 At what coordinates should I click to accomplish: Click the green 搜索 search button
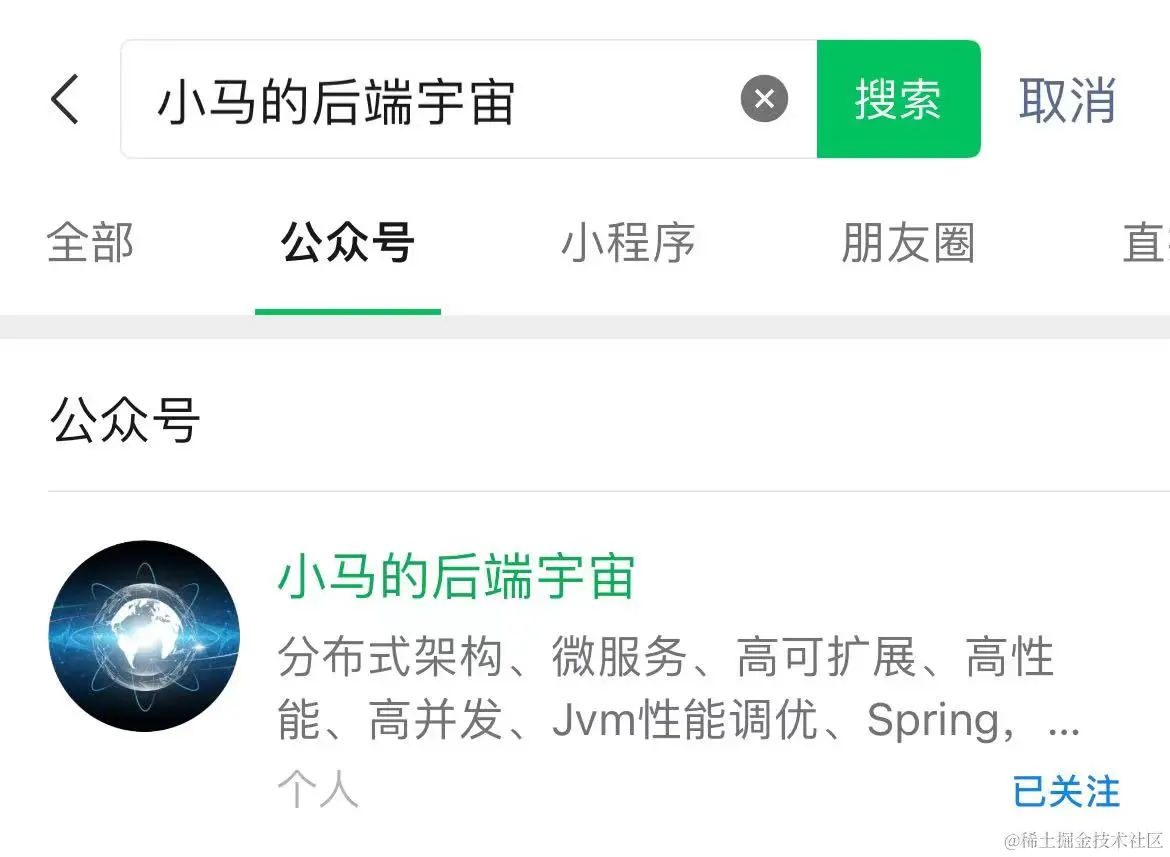[898, 98]
